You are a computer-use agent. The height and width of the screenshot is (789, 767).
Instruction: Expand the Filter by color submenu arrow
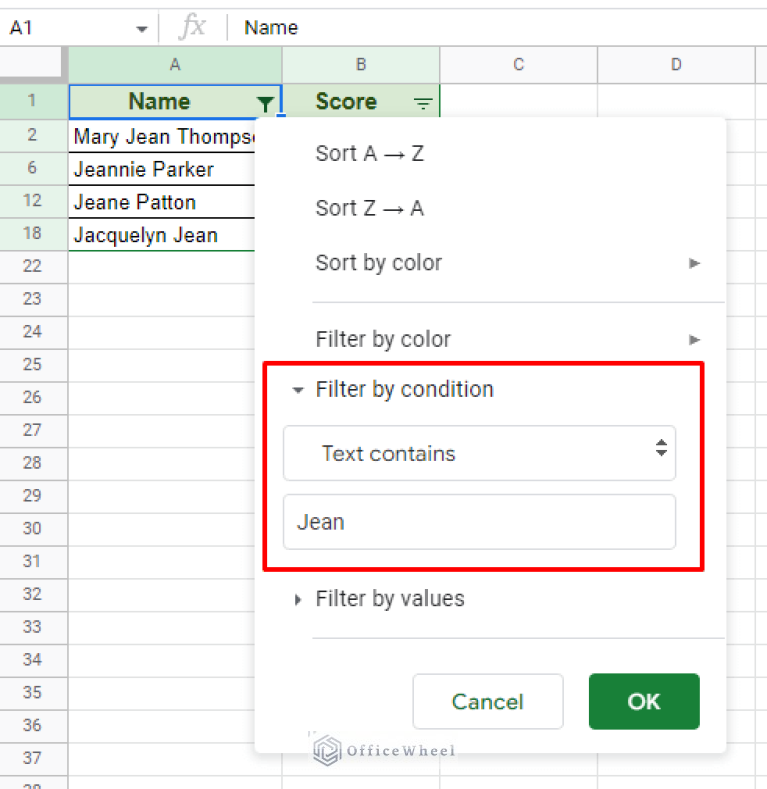point(694,339)
